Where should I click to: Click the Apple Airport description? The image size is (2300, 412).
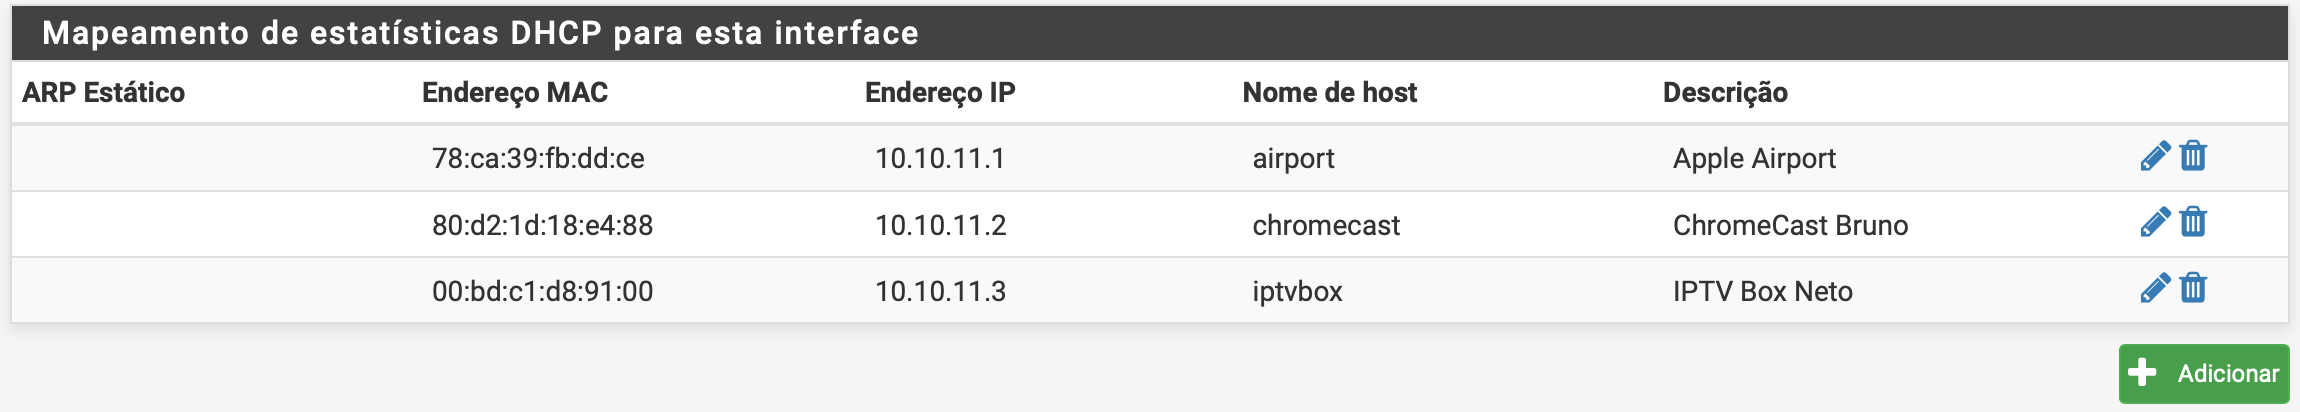point(1754,159)
